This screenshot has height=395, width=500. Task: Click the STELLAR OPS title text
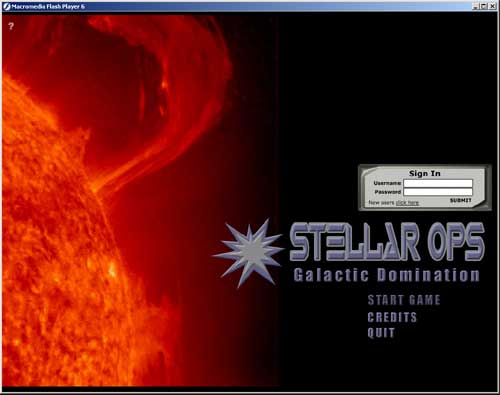click(x=387, y=242)
